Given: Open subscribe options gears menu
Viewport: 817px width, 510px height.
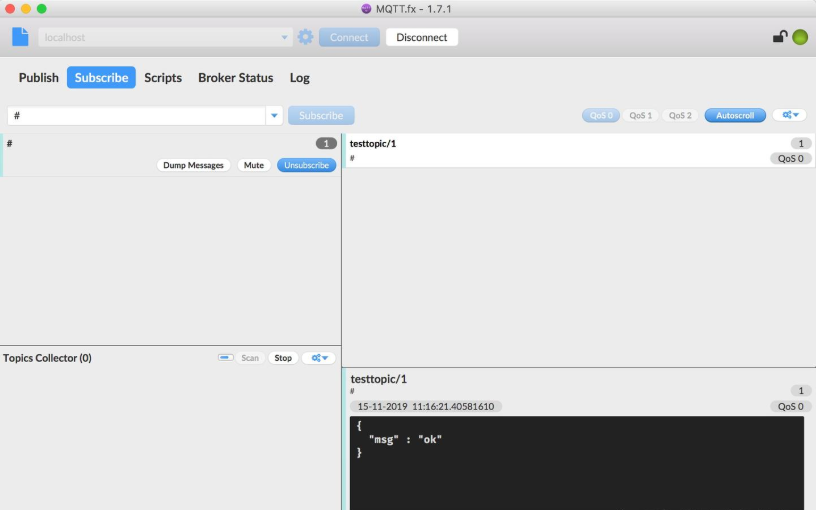Looking at the screenshot, I should click(x=789, y=115).
